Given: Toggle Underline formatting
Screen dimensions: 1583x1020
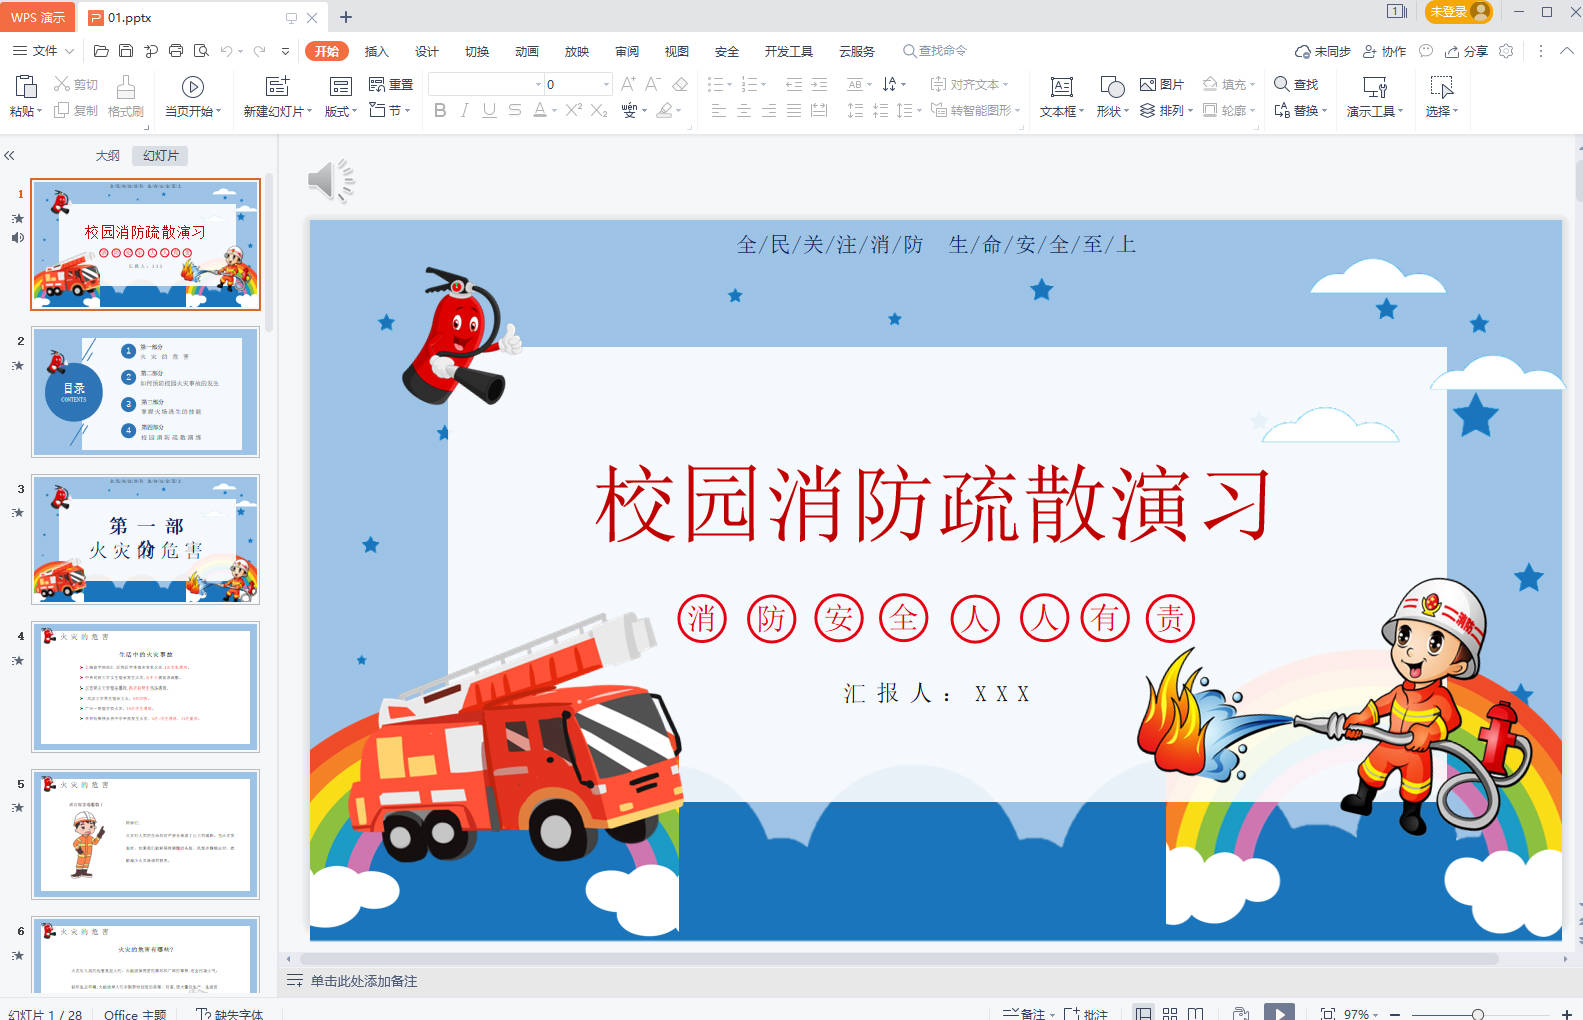Looking at the screenshot, I should [x=489, y=111].
